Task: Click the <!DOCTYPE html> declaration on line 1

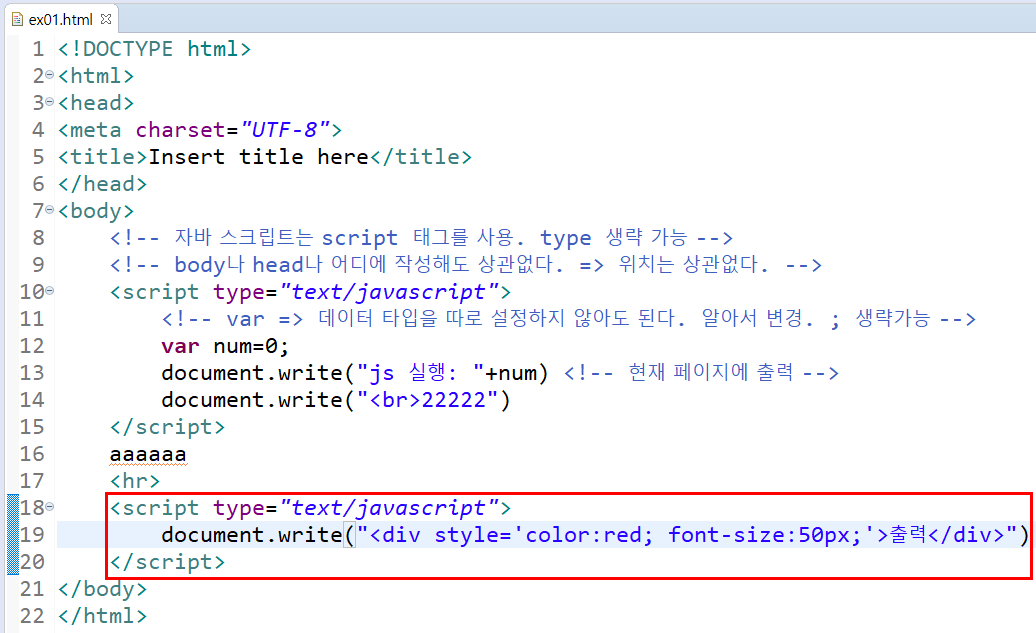Action: tap(155, 49)
